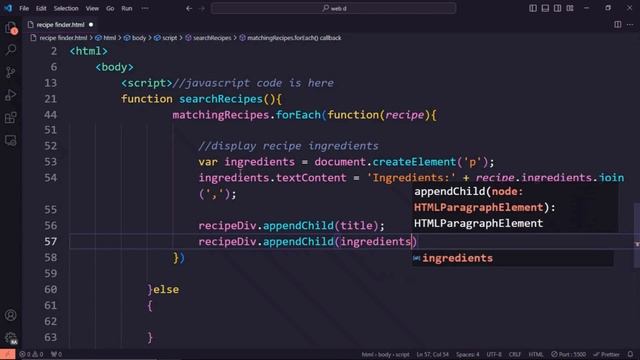Screen dimensions: 640x360
Task: Open the Search view in activity bar
Action: pyautogui.click(x=11, y=50)
